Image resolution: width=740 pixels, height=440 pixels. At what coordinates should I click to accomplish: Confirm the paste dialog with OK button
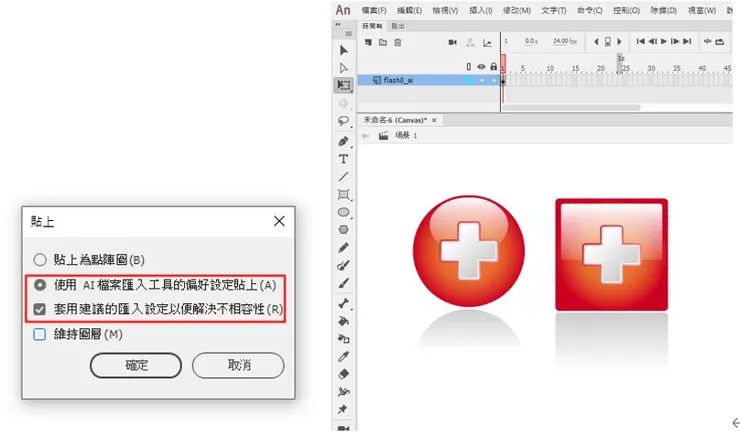(136, 365)
